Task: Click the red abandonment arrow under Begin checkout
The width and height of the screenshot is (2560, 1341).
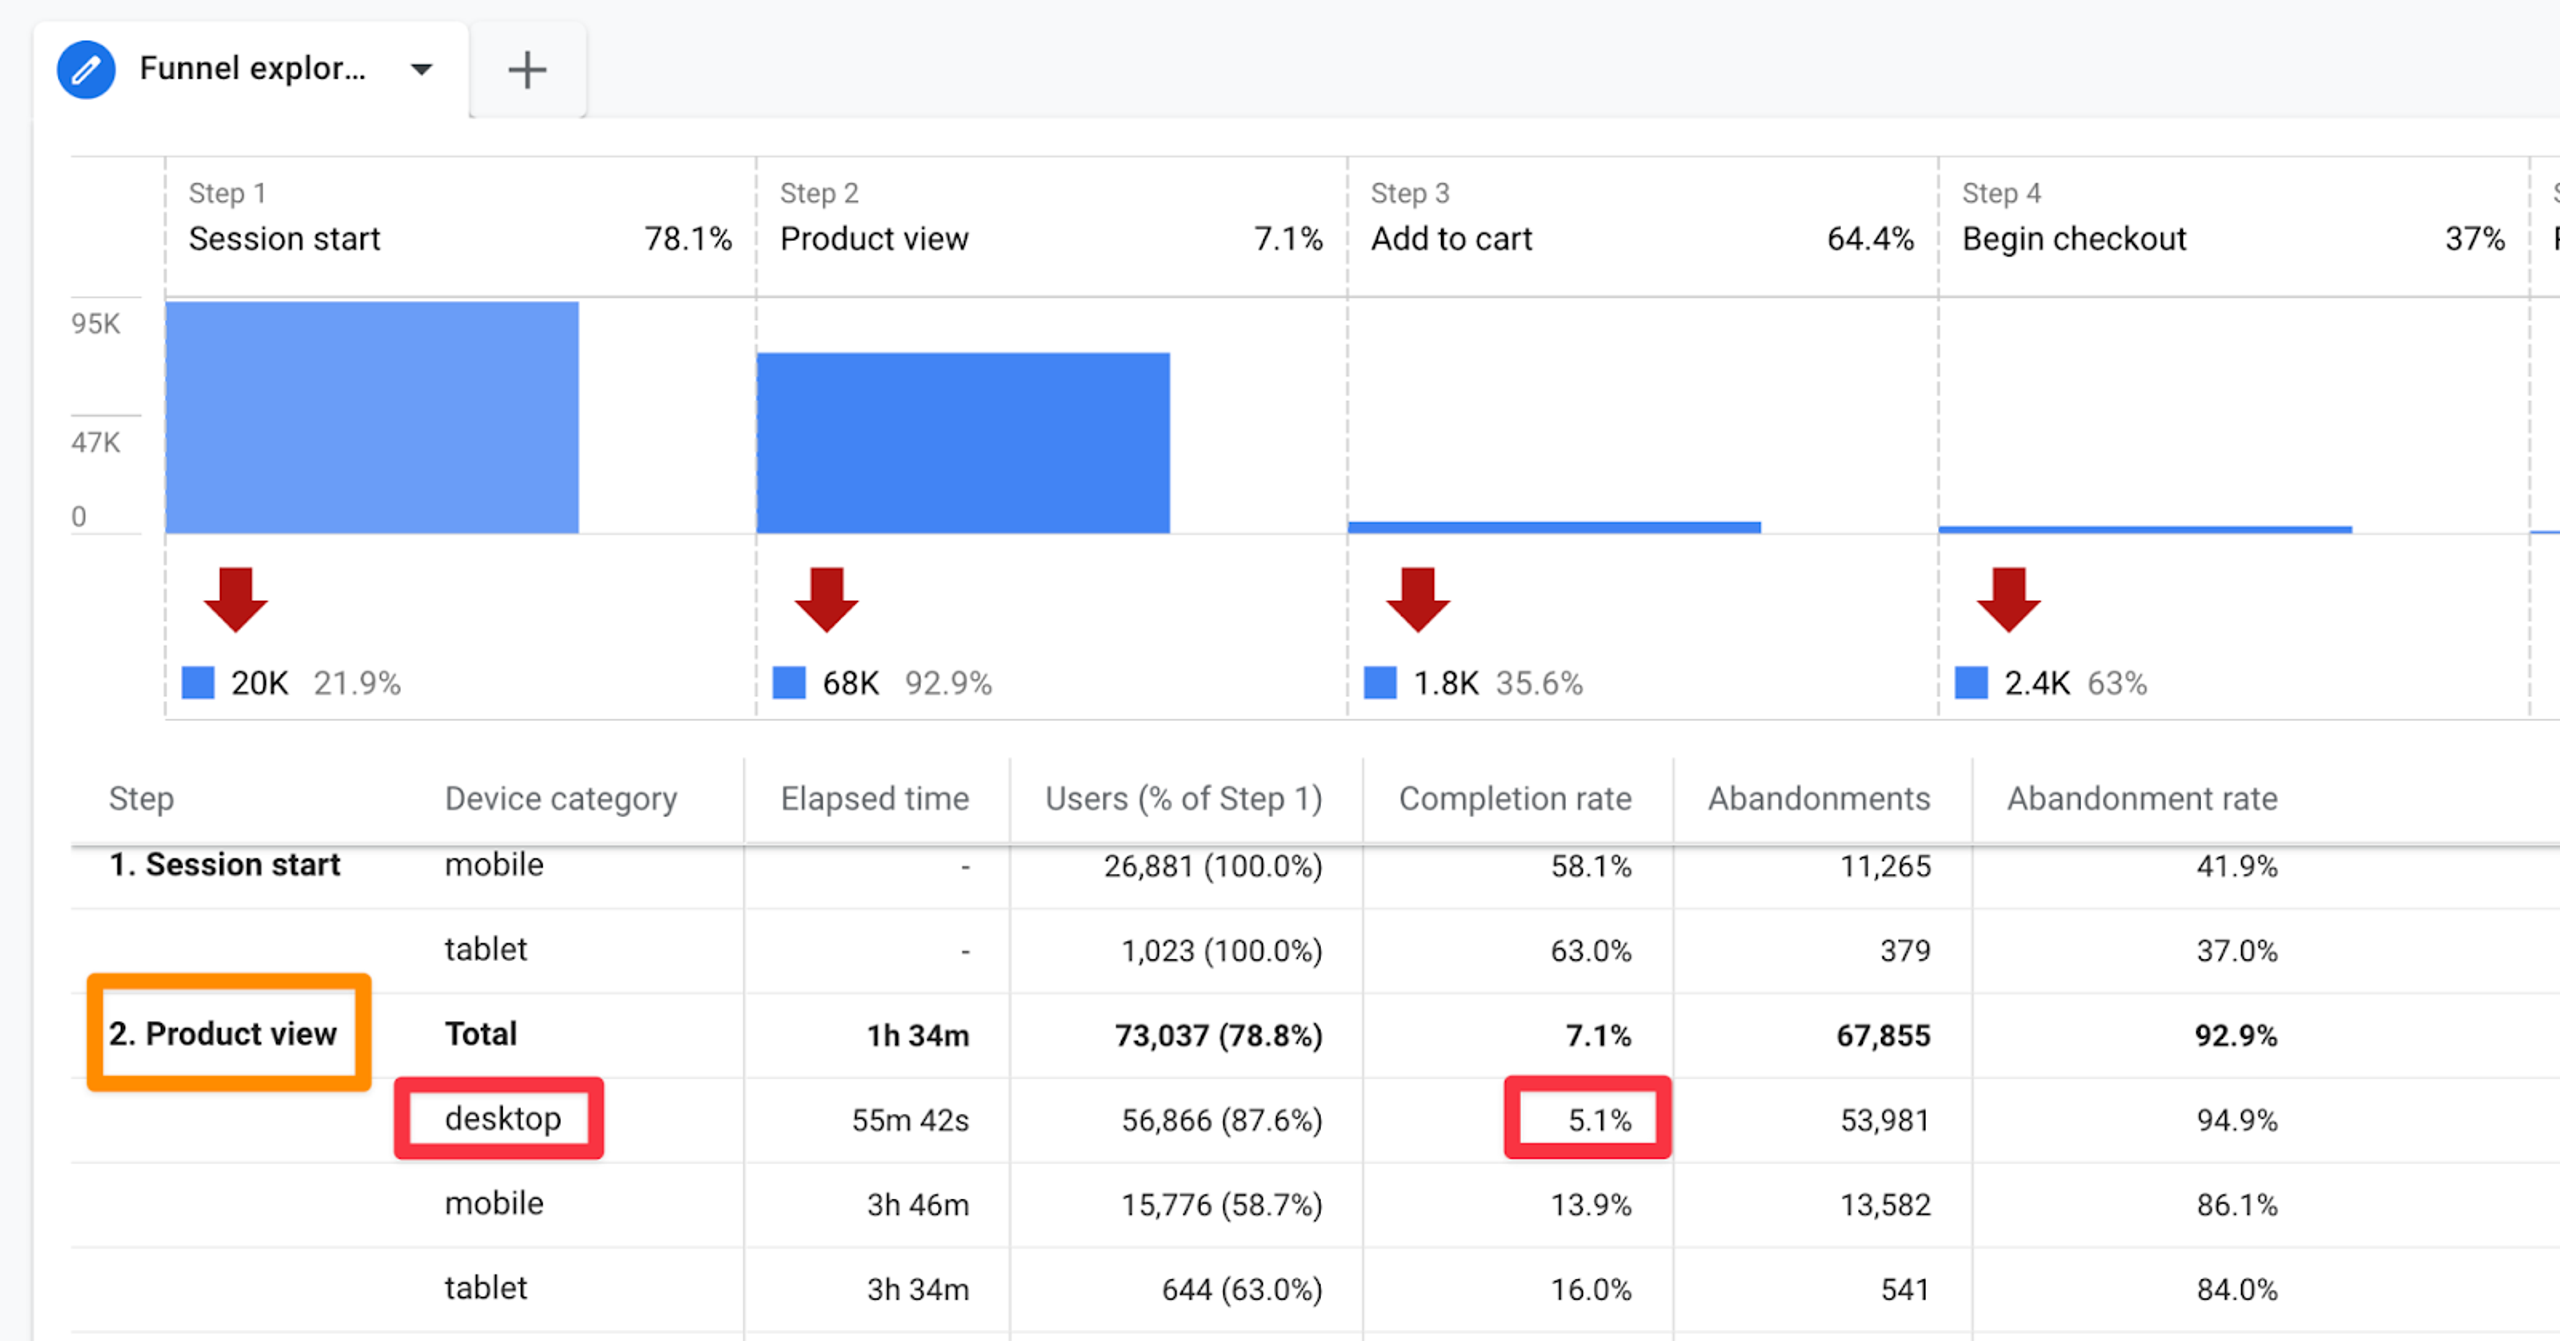Action: (x=2009, y=599)
